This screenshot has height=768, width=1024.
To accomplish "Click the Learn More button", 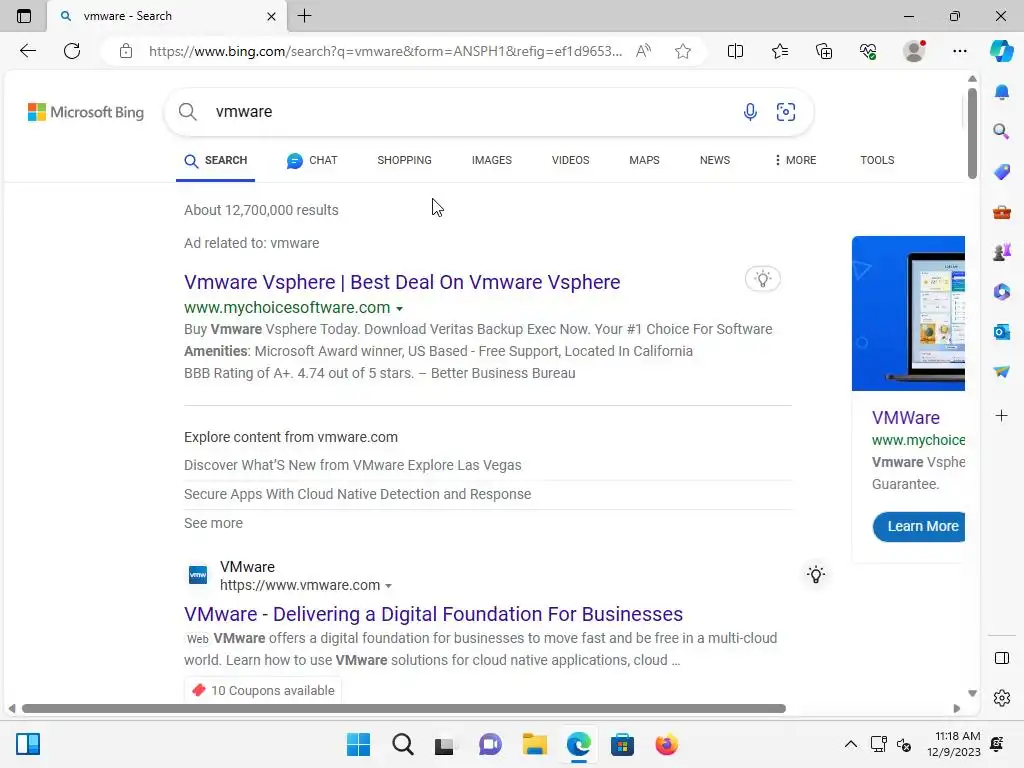I will click(919, 526).
